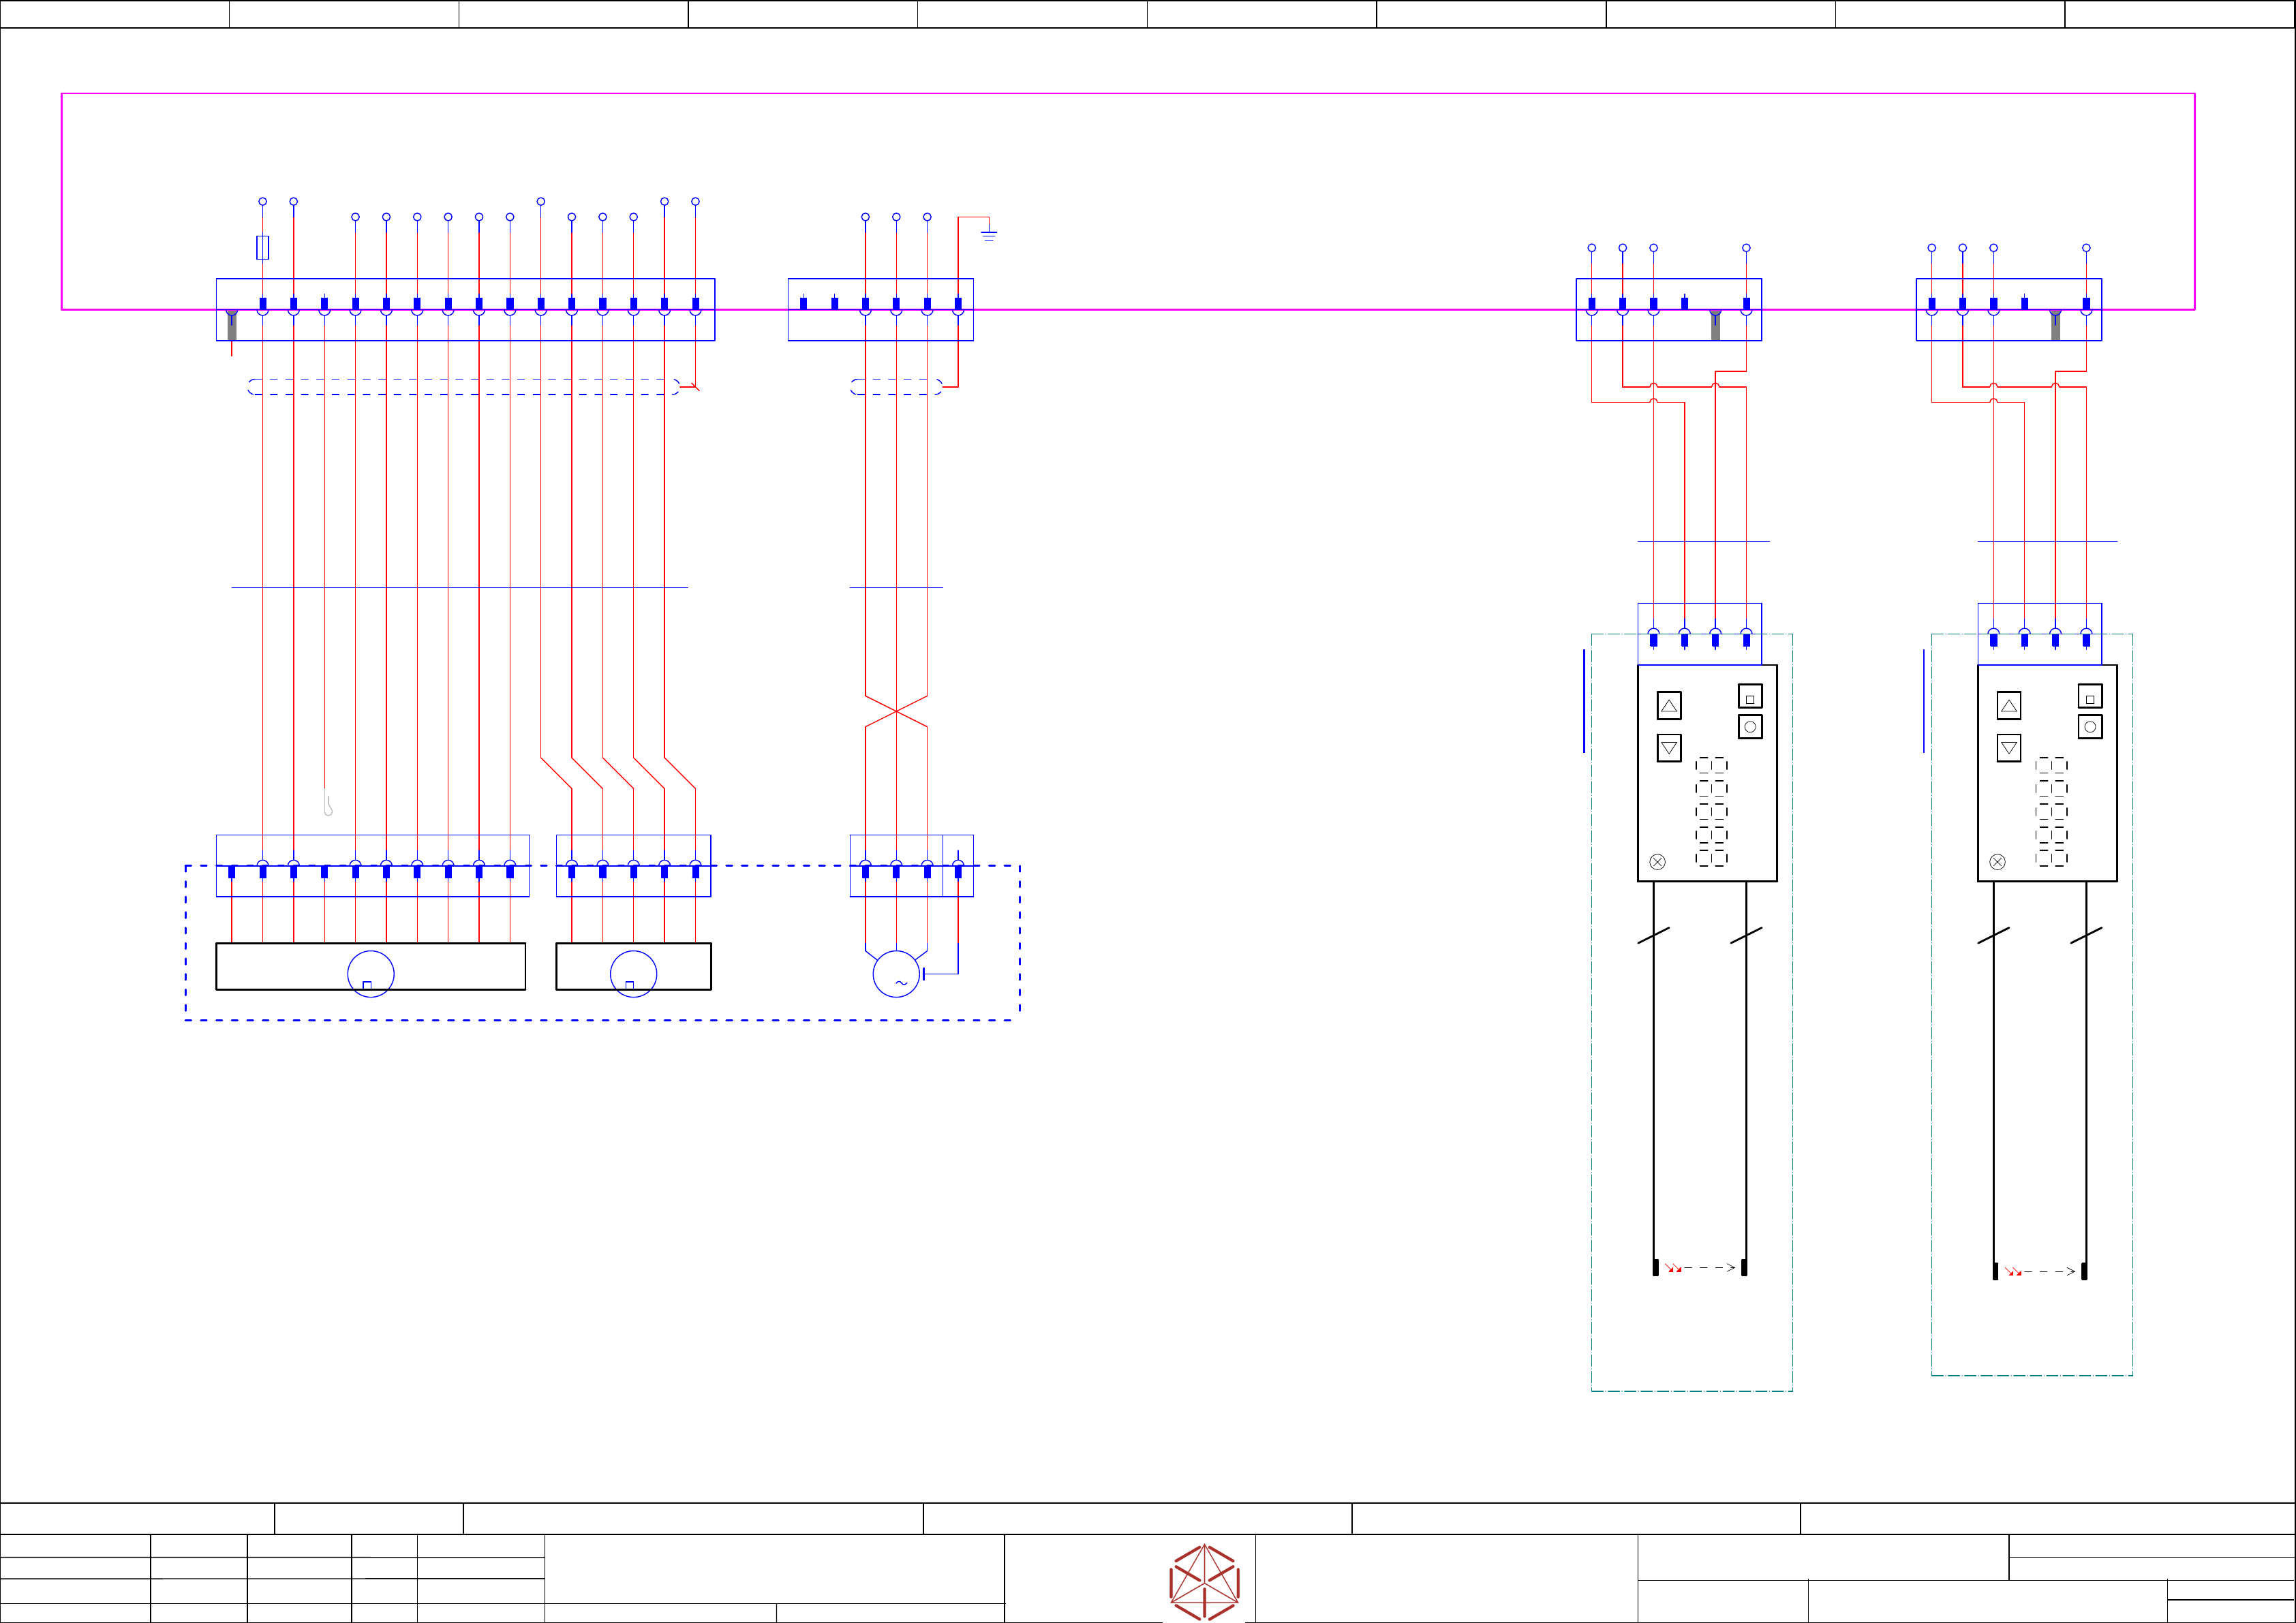Click the AC motor symbol with tilde

click(x=896, y=973)
